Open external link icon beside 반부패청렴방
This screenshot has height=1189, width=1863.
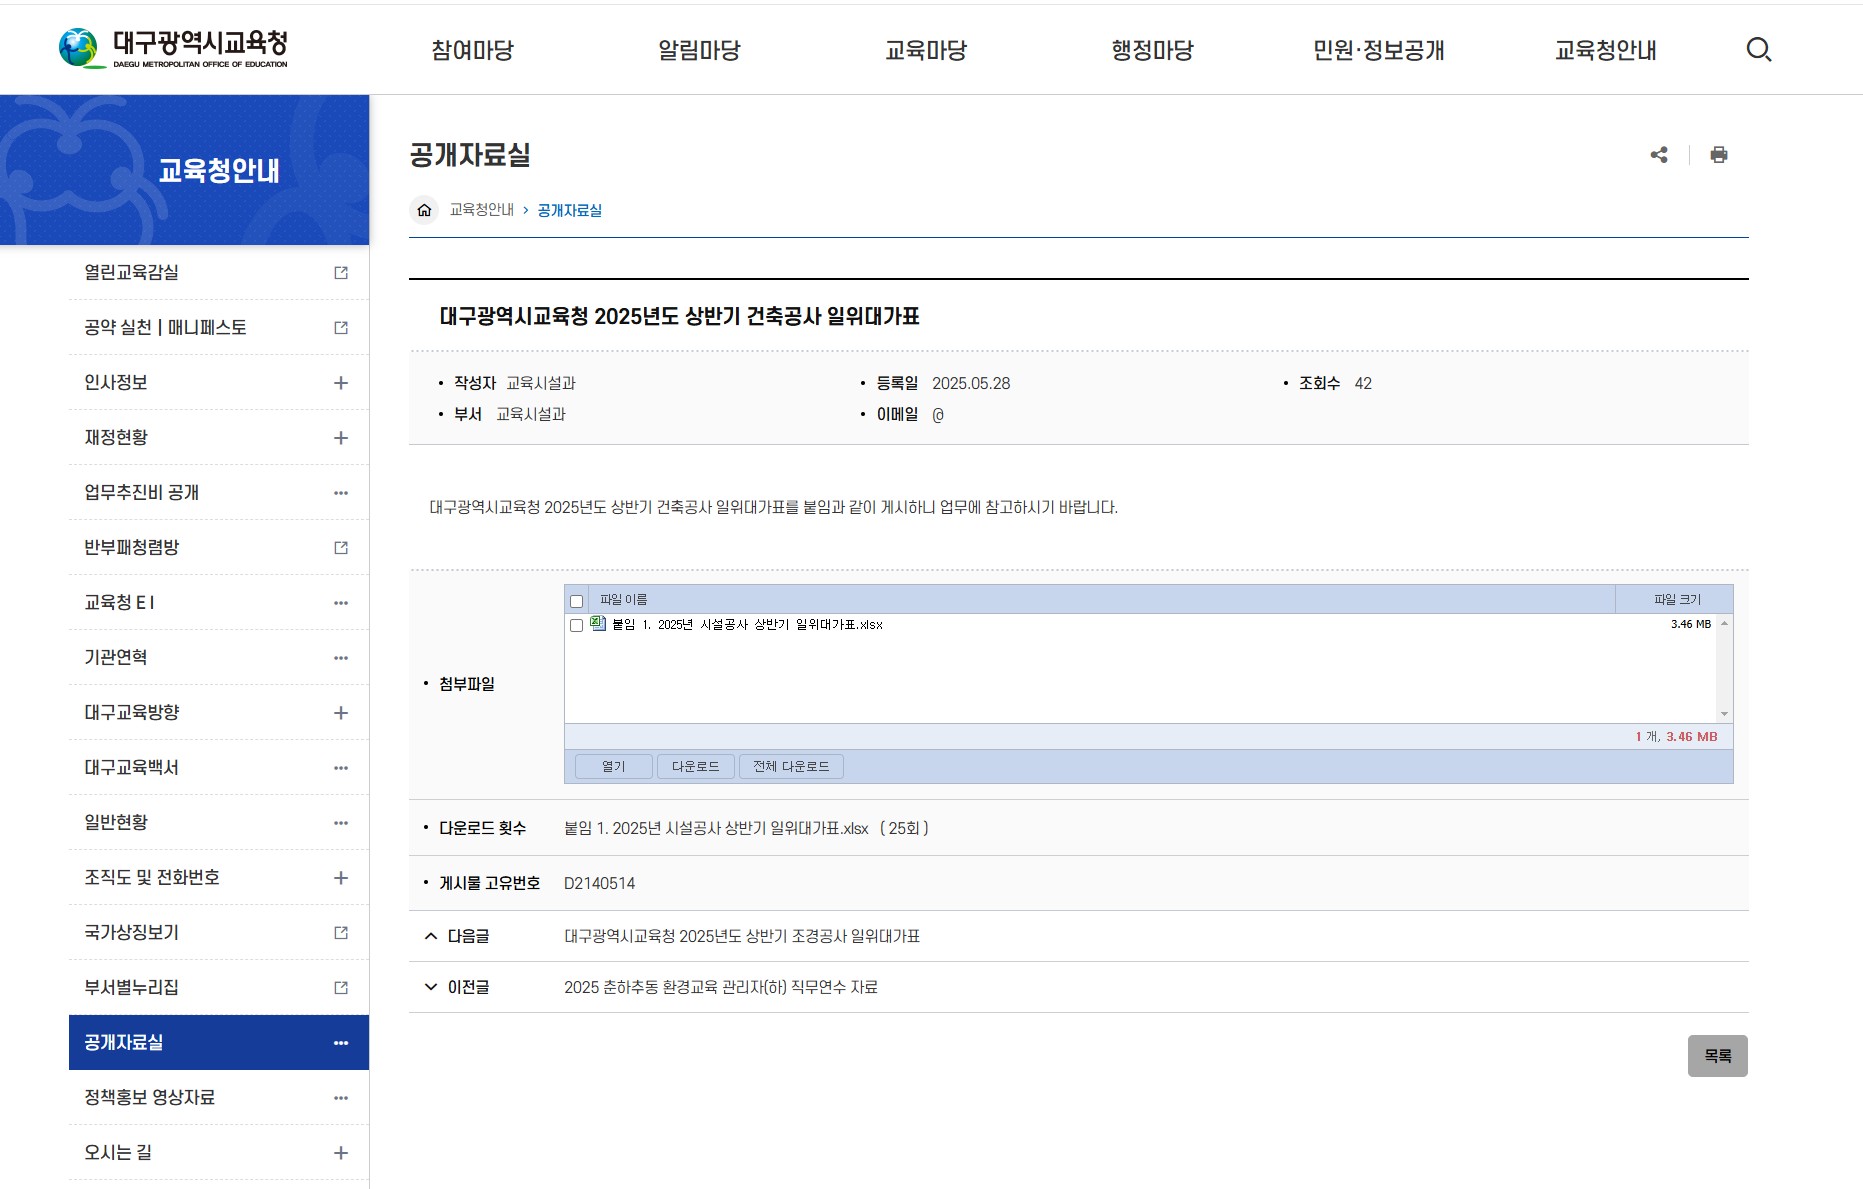coord(341,548)
